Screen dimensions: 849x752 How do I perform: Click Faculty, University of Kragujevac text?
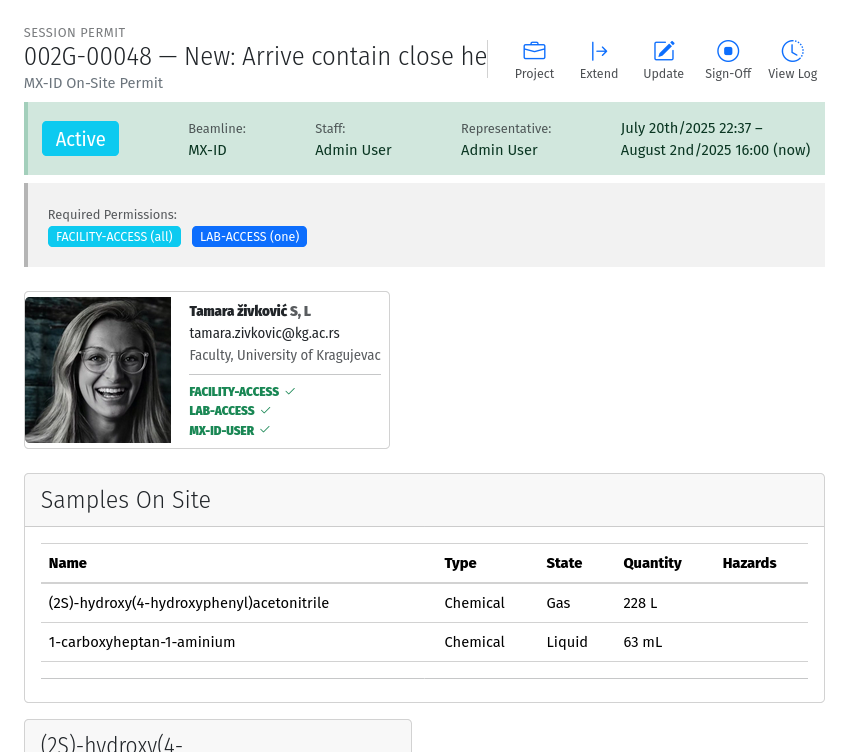pos(285,355)
